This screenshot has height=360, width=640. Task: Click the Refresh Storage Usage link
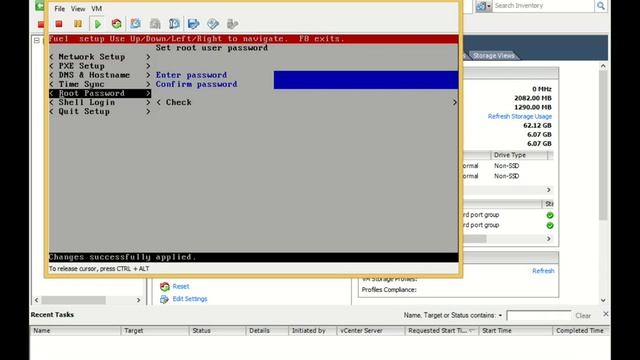(x=520, y=116)
